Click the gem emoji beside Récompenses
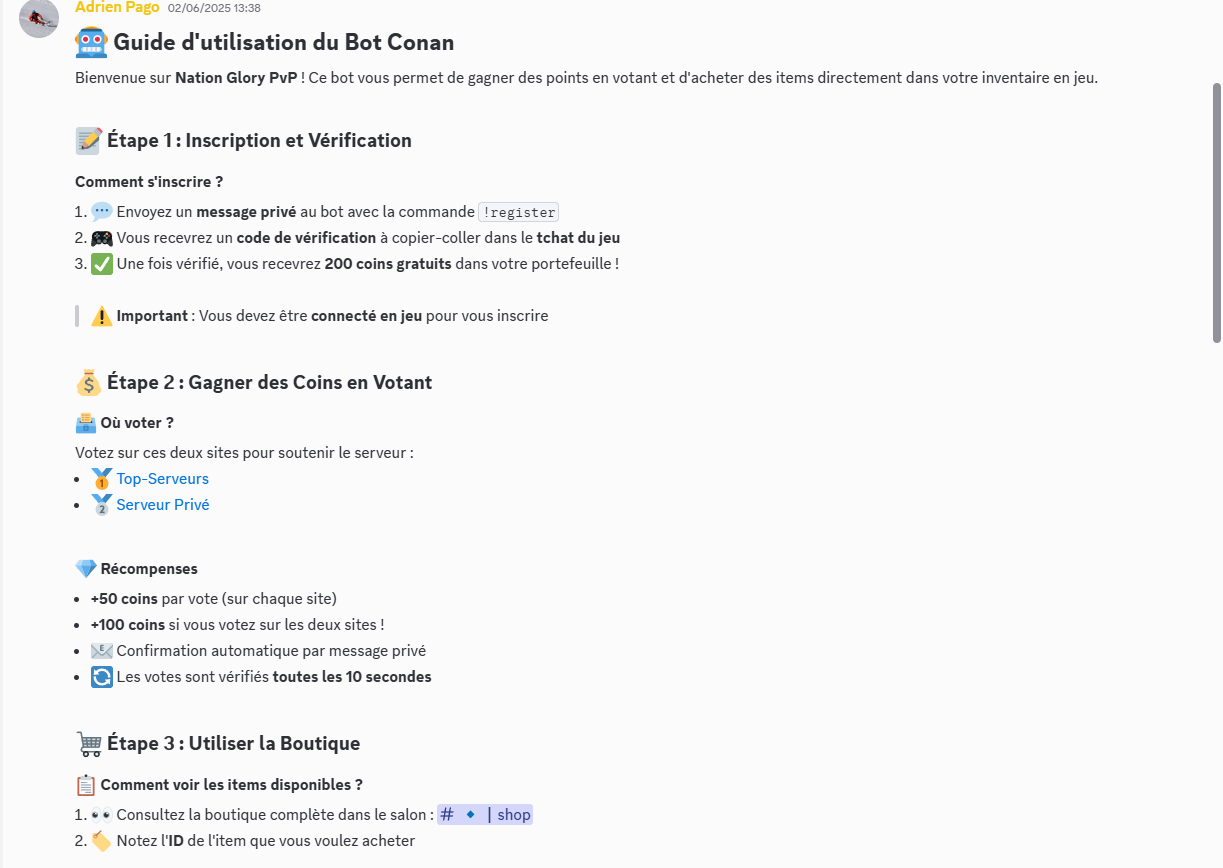The image size is (1223, 868). click(86, 569)
